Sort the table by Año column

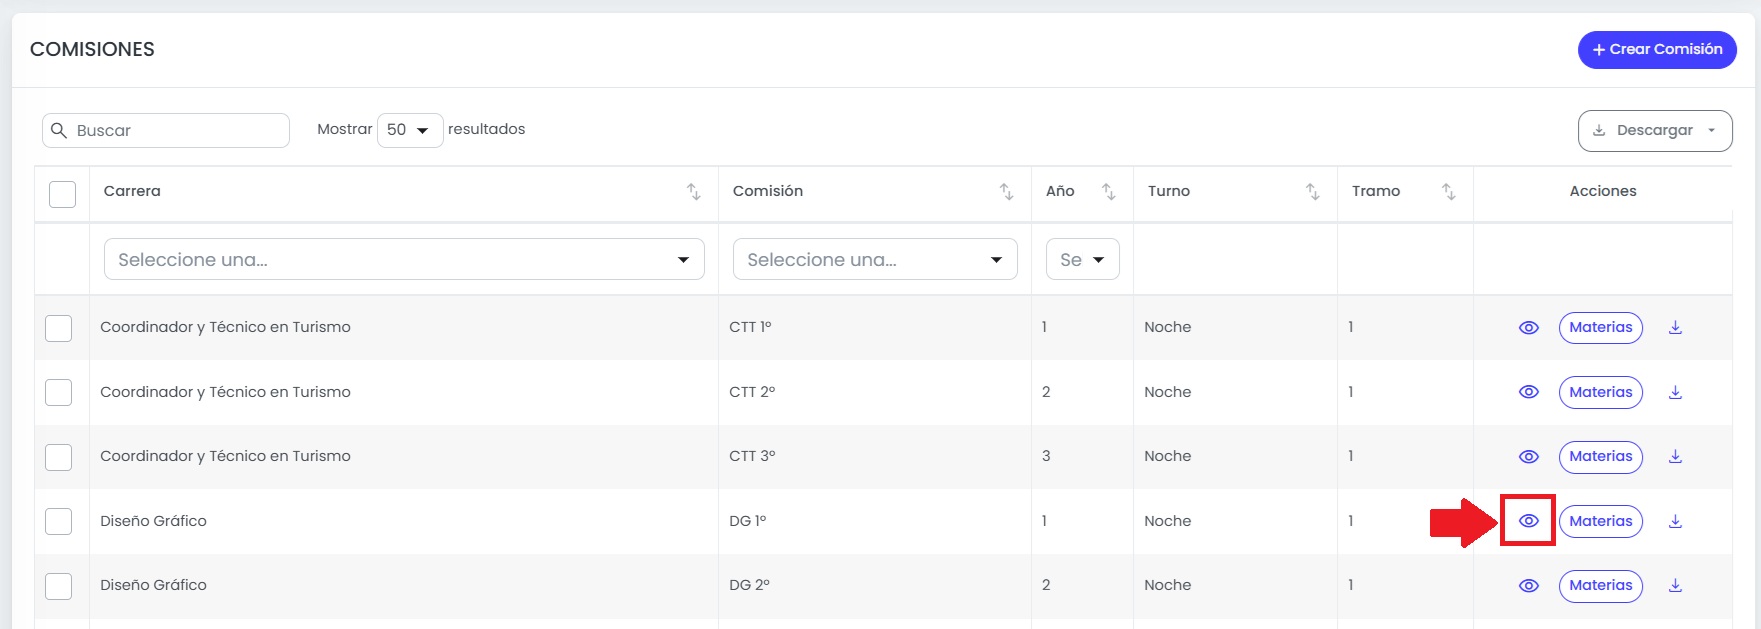click(x=1108, y=192)
